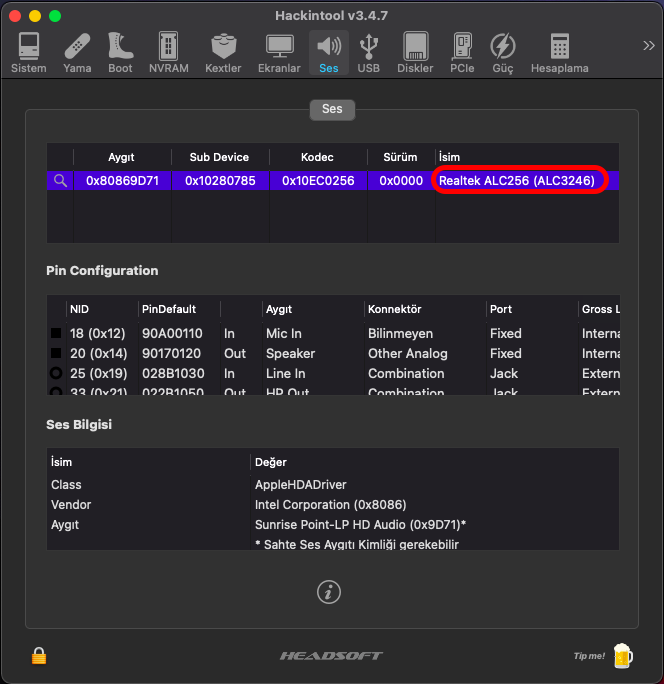Click the info button at bottom
The image size is (664, 684).
tap(329, 592)
